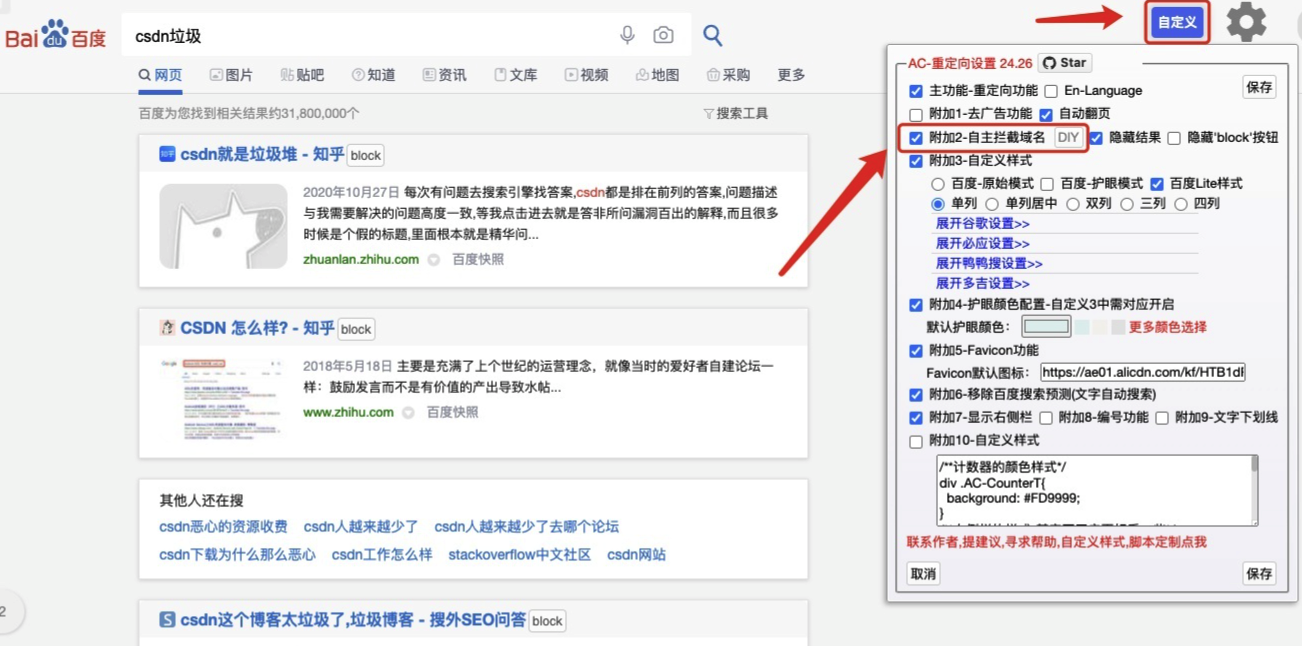Enable 附加10-自定义样式 checkbox

(x=916, y=441)
